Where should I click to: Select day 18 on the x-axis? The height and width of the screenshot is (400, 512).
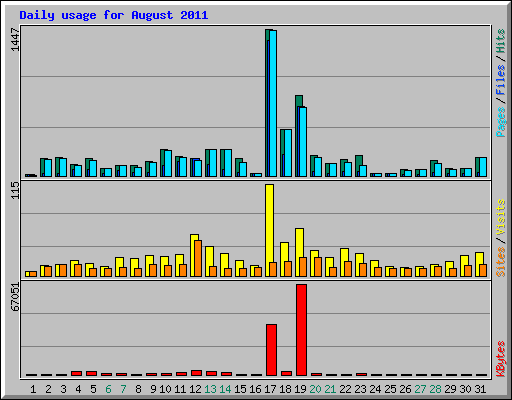point(285,389)
